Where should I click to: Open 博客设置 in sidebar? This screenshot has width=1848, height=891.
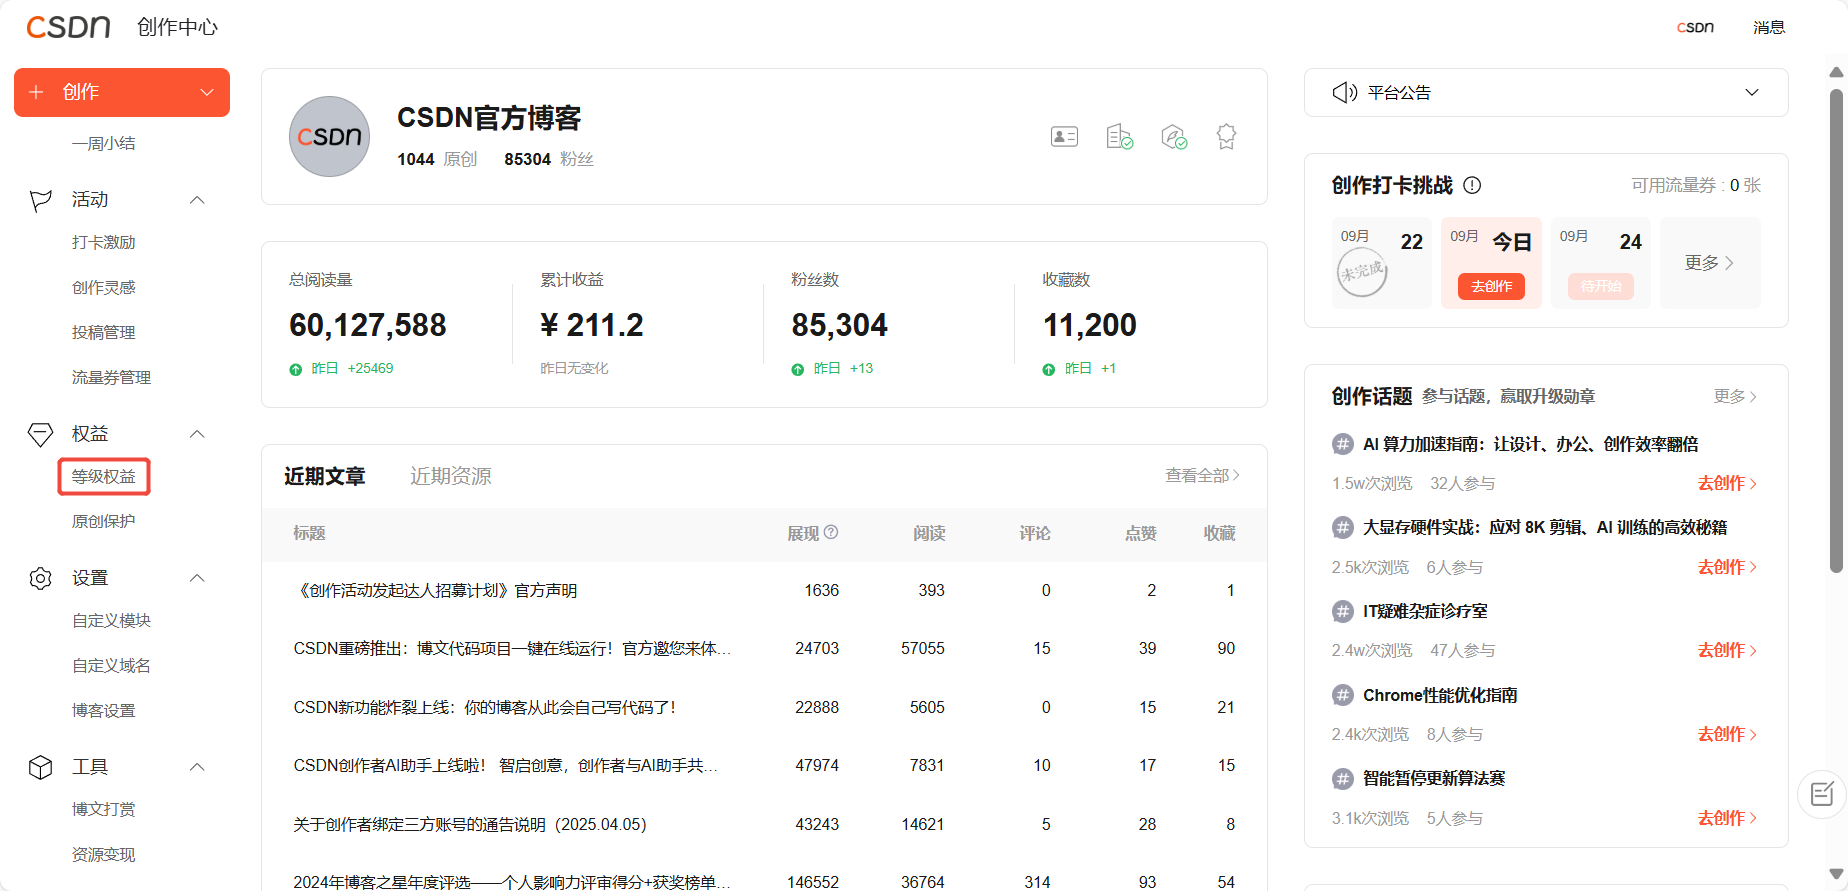tap(104, 710)
